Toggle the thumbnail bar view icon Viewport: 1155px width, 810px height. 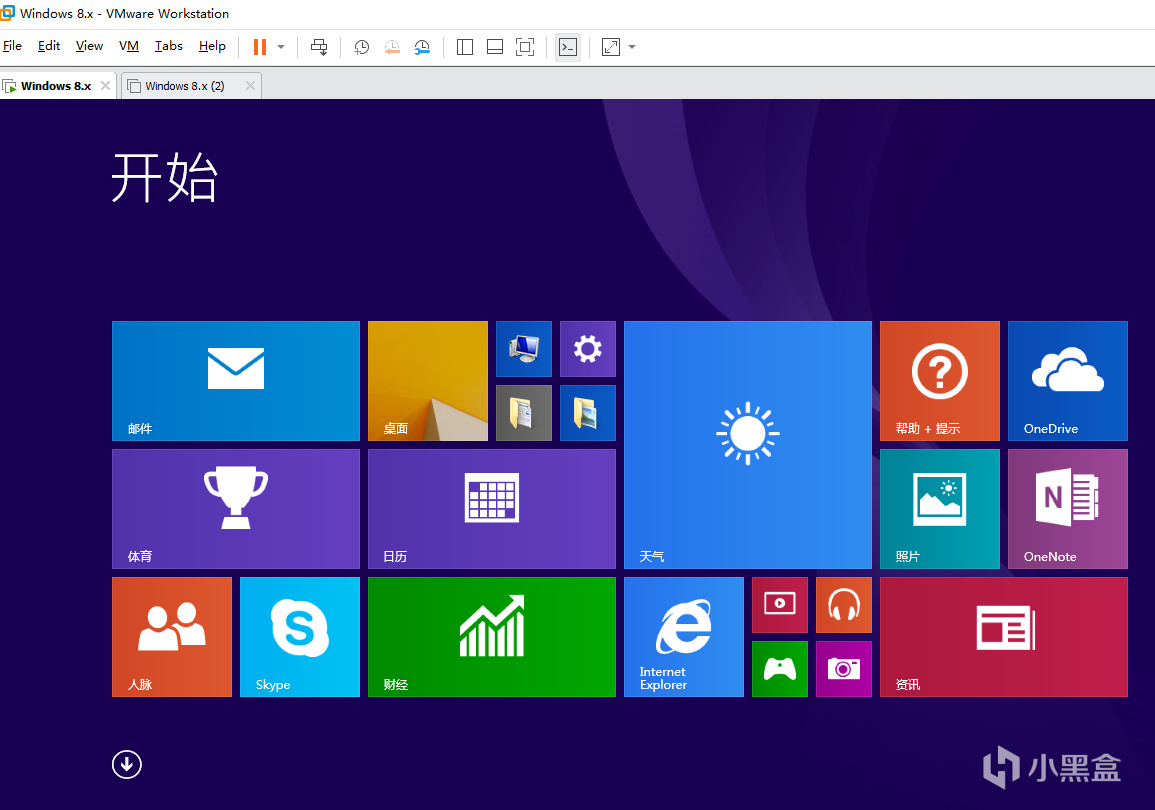495,47
